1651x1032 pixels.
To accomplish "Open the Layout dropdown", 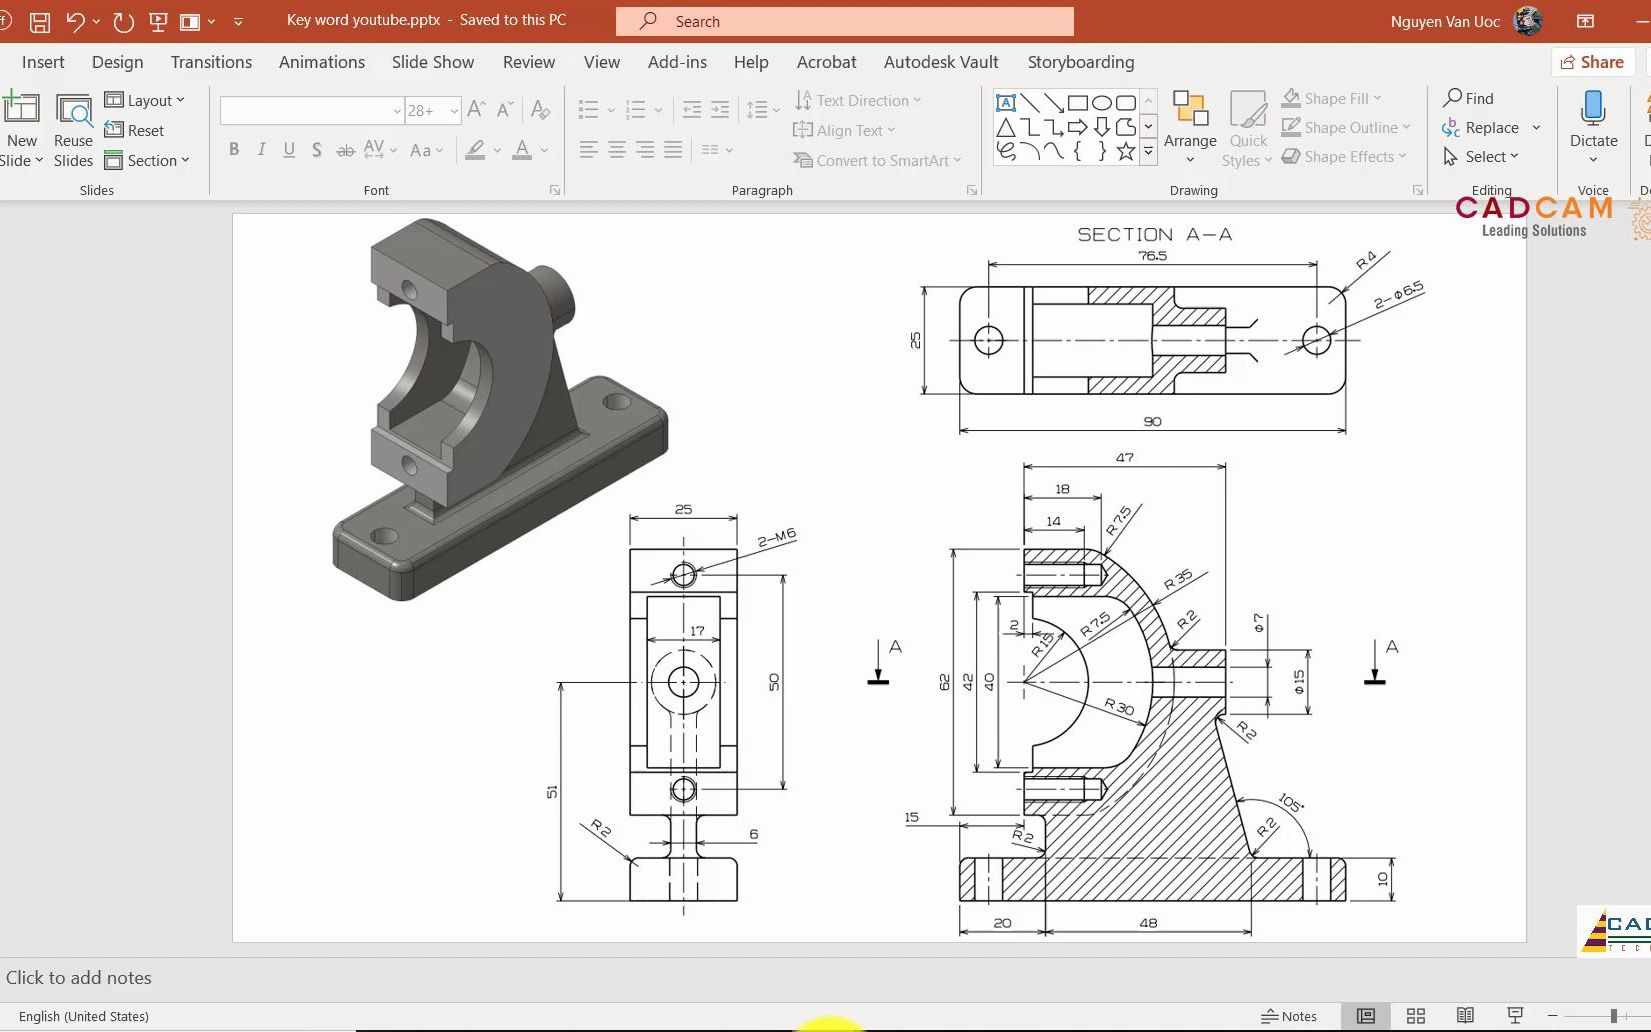I will [x=146, y=100].
